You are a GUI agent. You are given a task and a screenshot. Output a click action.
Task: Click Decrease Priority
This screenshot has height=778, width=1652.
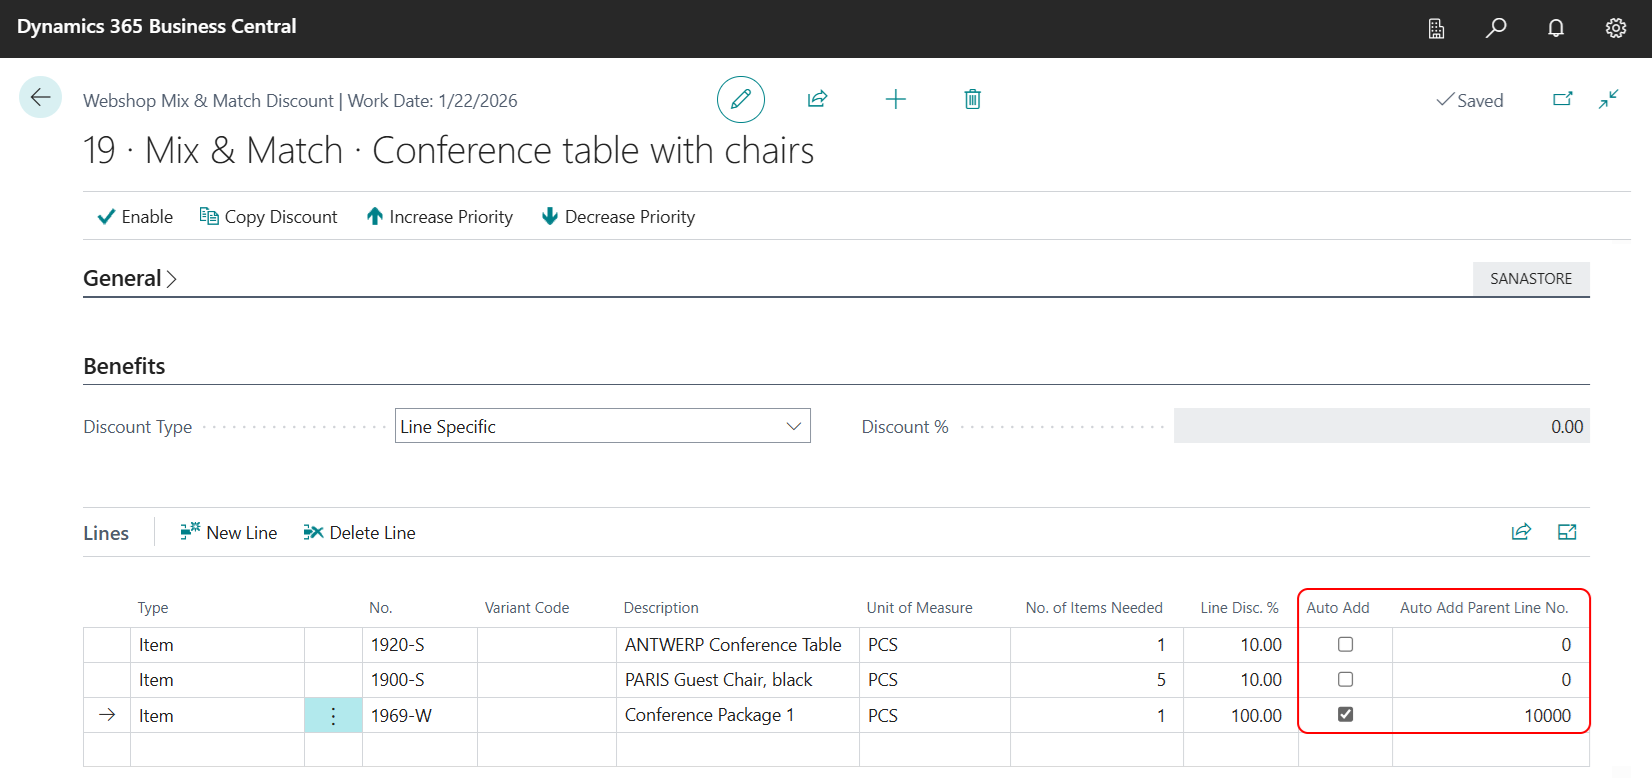click(618, 217)
